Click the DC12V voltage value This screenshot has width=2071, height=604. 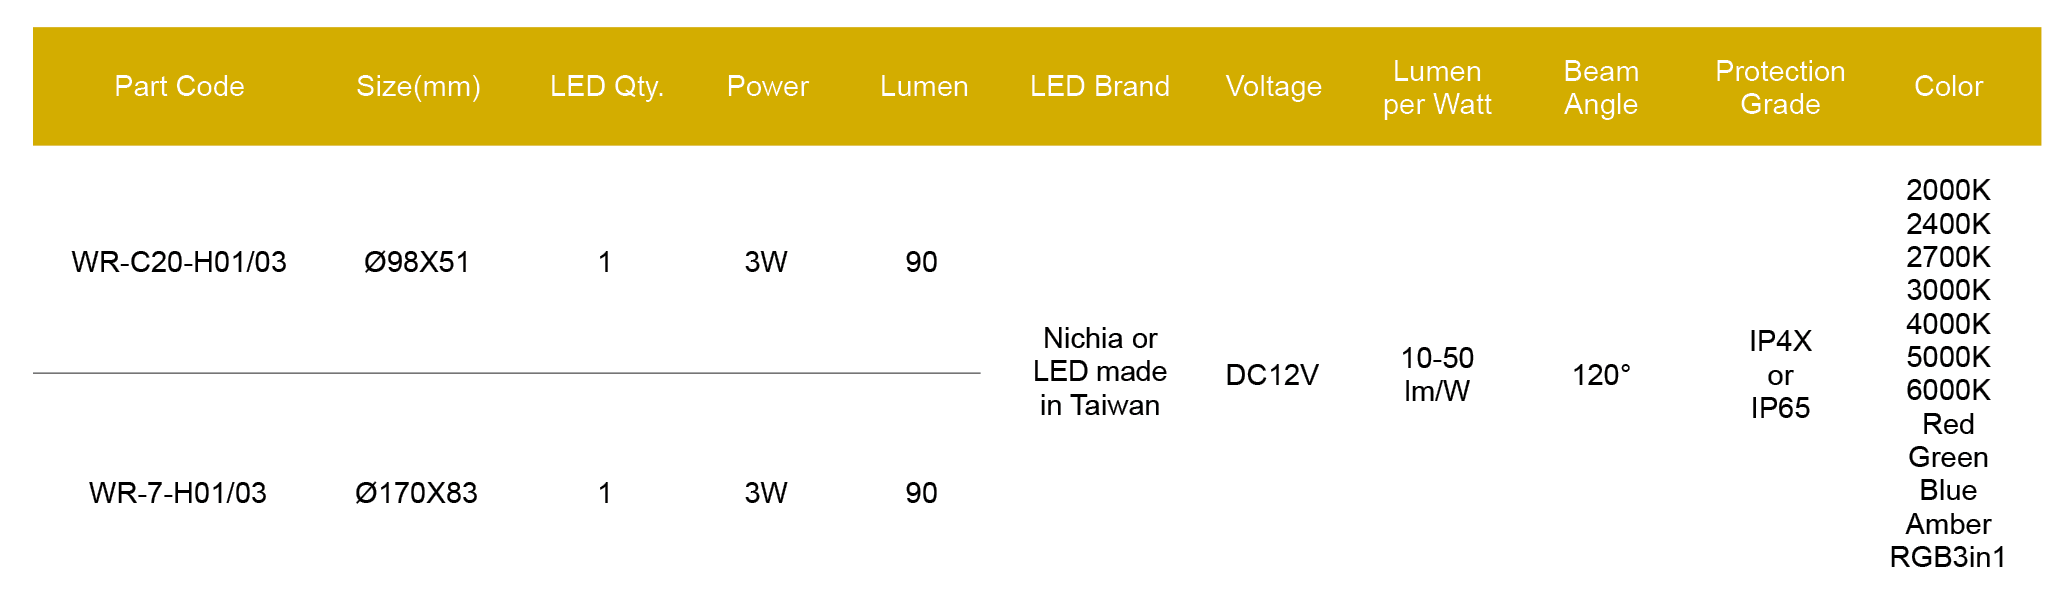click(x=1272, y=375)
